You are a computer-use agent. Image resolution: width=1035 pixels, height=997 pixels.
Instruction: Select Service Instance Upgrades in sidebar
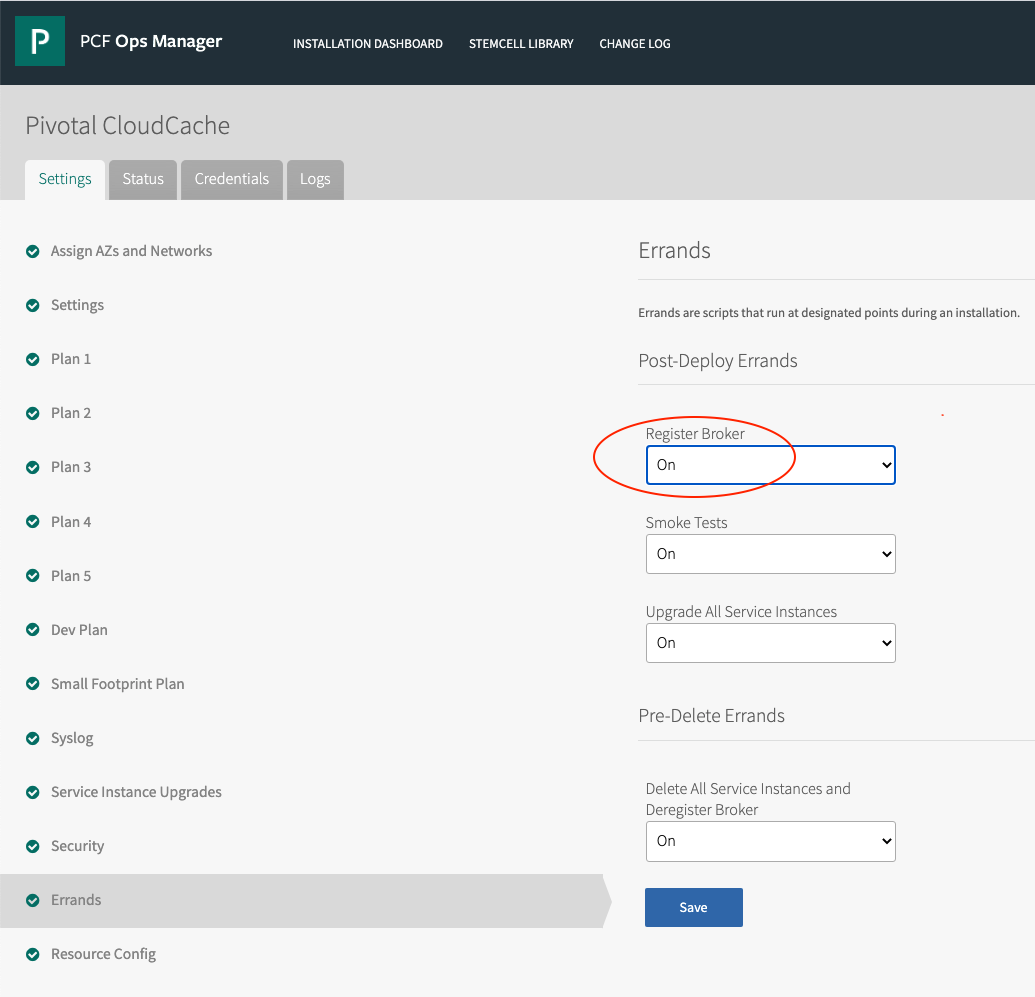[x=136, y=792]
